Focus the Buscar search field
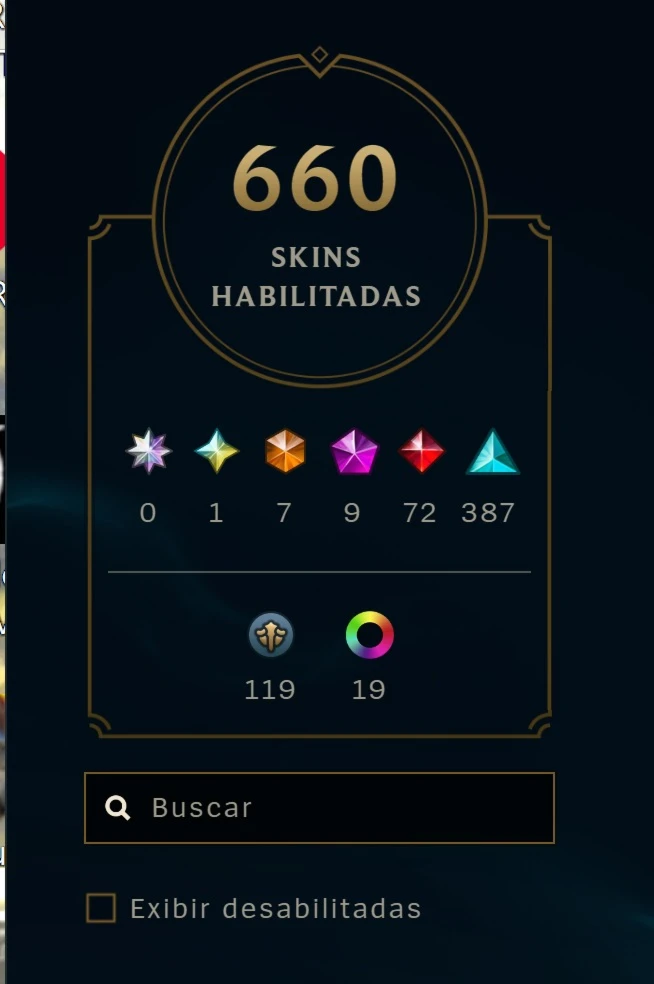The width and height of the screenshot is (654, 984). pyautogui.click(x=319, y=808)
